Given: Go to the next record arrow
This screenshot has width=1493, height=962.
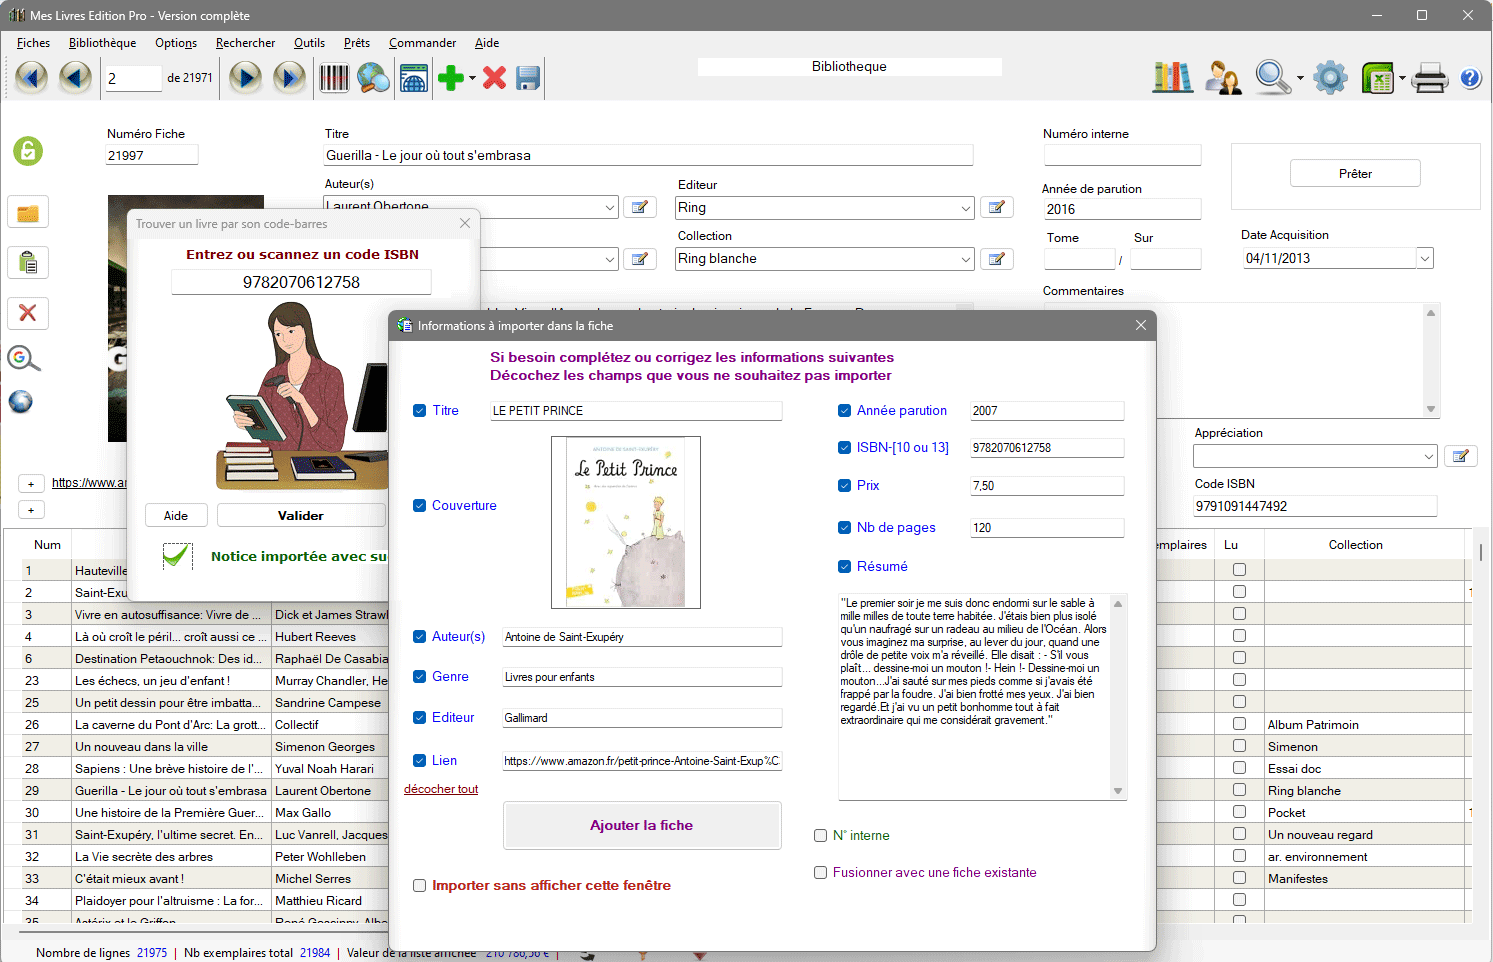Looking at the screenshot, I should 245,77.
